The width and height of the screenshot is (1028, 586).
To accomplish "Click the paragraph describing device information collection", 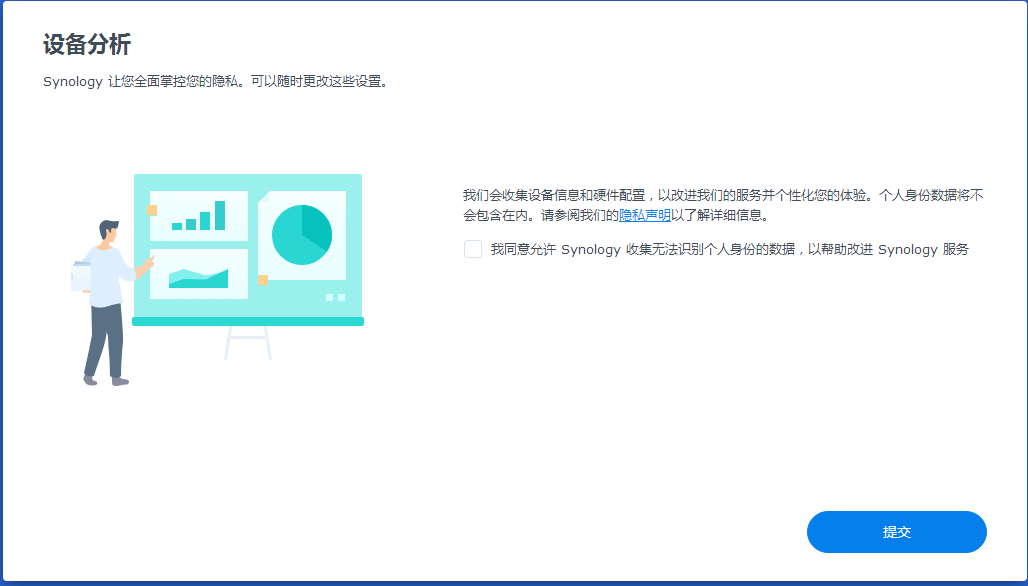I will pyautogui.click(x=722, y=205).
